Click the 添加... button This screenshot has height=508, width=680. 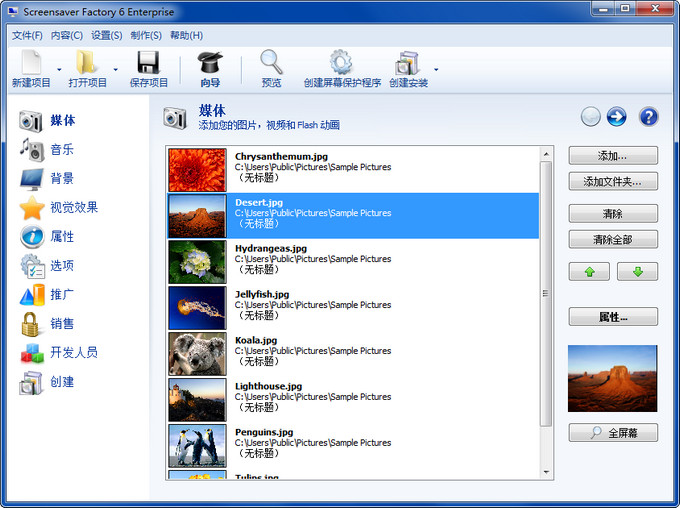pyautogui.click(x=613, y=156)
